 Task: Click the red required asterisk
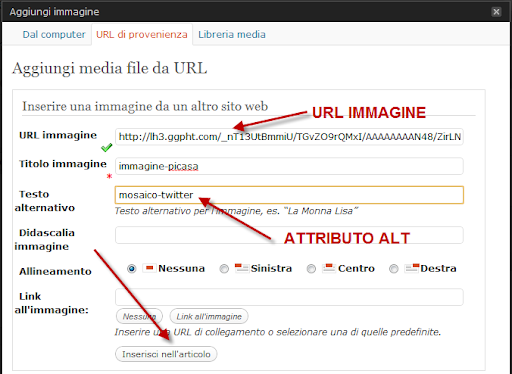coord(109,176)
